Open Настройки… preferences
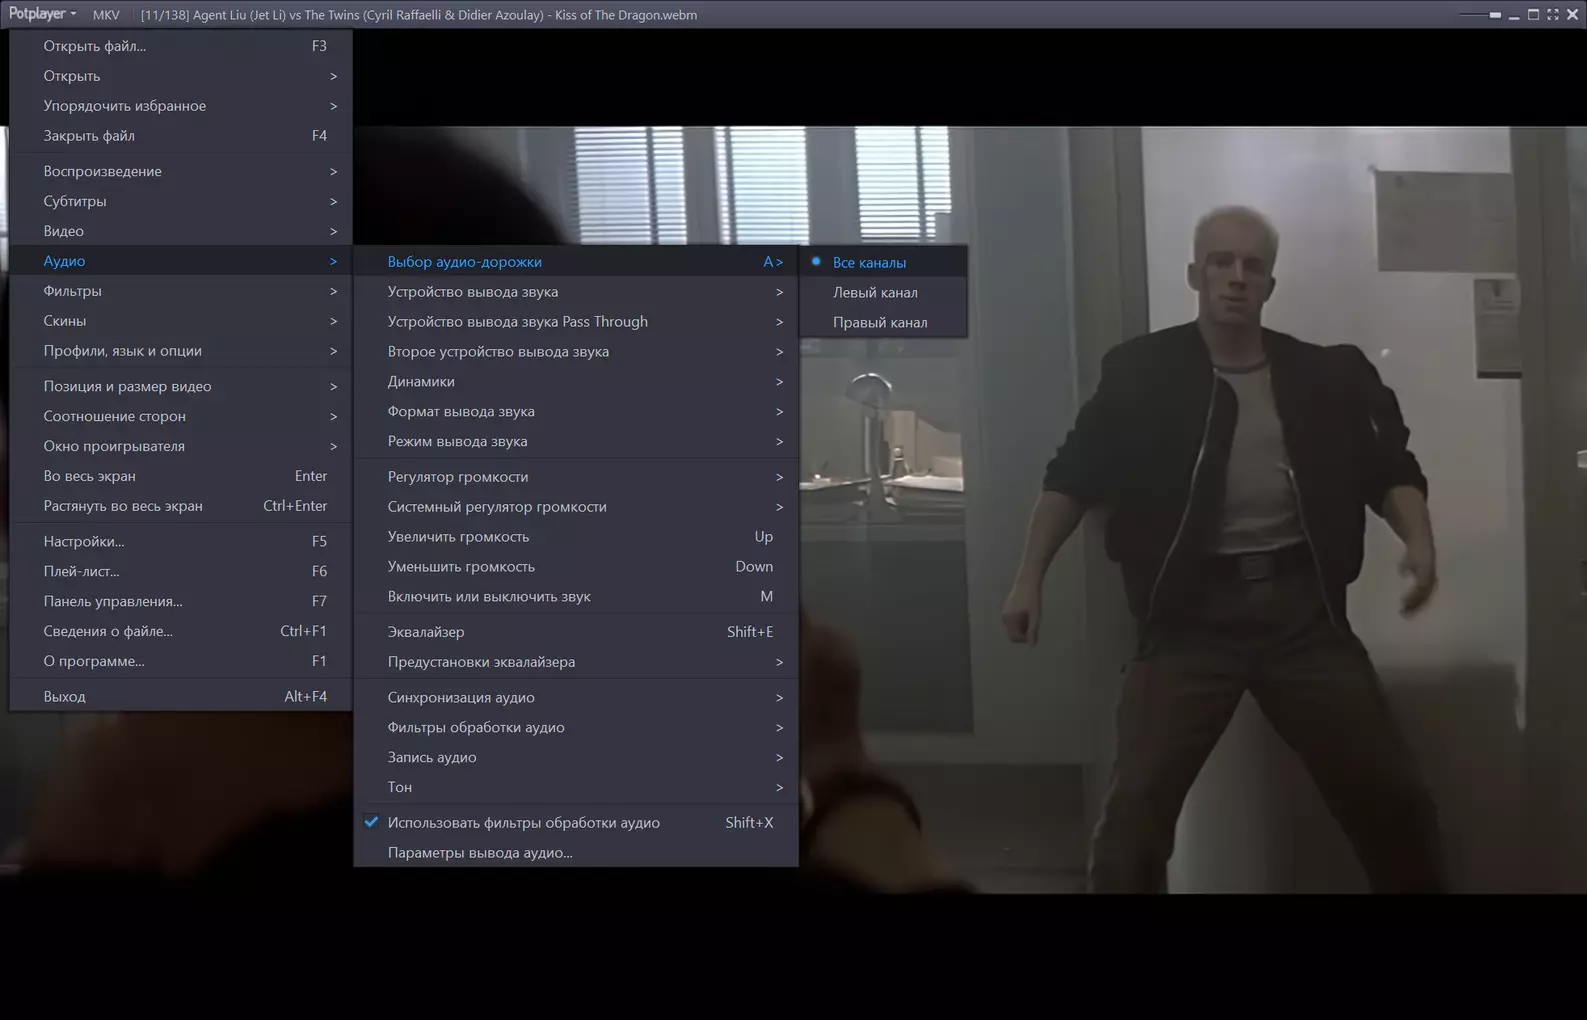 pos(181,541)
